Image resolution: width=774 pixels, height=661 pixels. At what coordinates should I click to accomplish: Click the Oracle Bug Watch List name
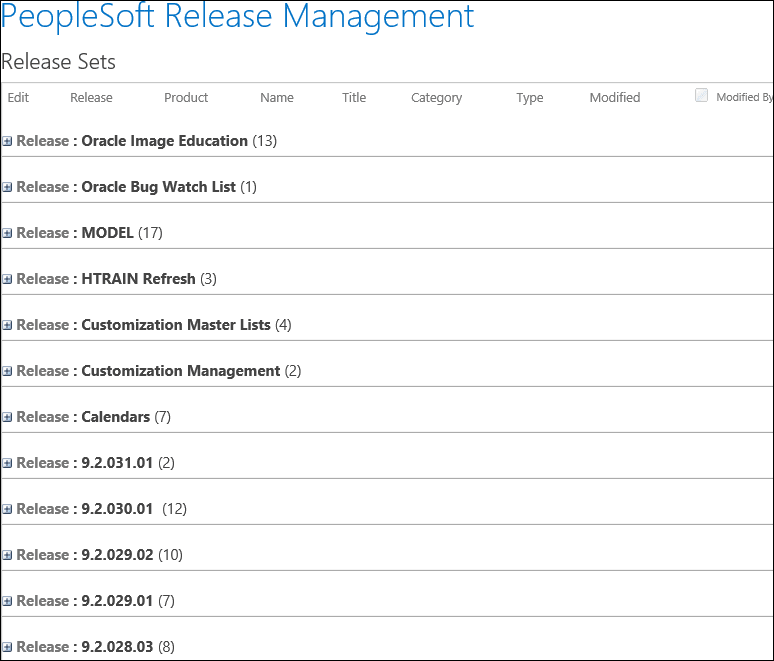158,187
